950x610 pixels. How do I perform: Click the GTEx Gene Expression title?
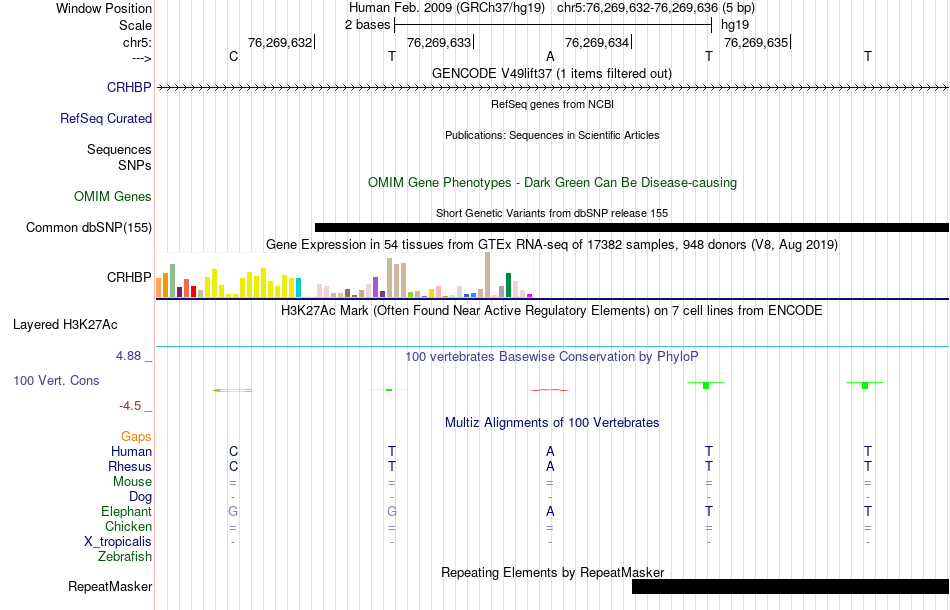pyautogui.click(x=552, y=244)
